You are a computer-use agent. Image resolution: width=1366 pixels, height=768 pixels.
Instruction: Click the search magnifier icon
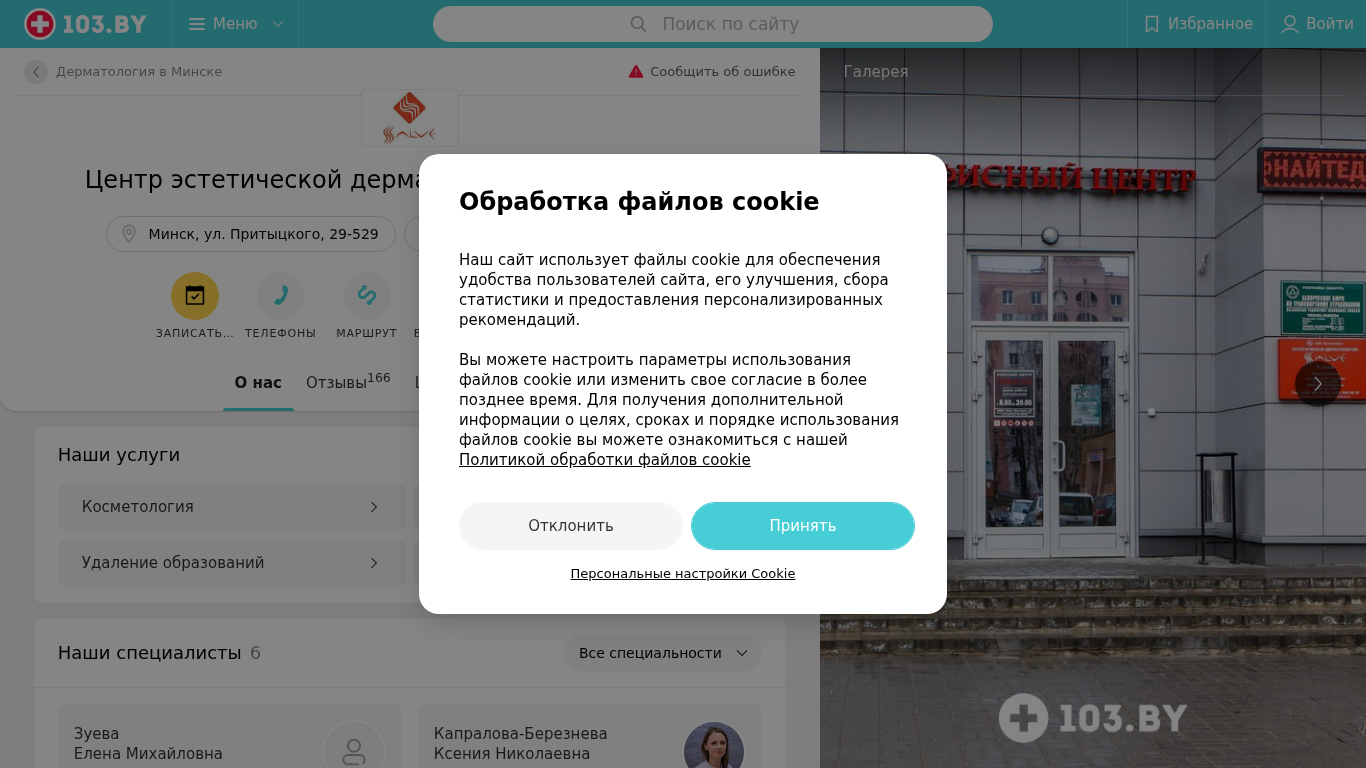click(638, 24)
